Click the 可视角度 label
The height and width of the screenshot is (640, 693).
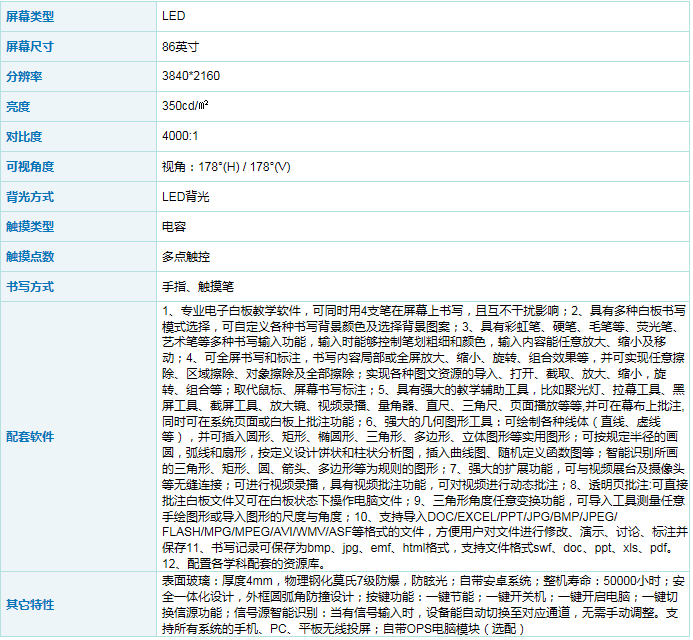(30, 167)
